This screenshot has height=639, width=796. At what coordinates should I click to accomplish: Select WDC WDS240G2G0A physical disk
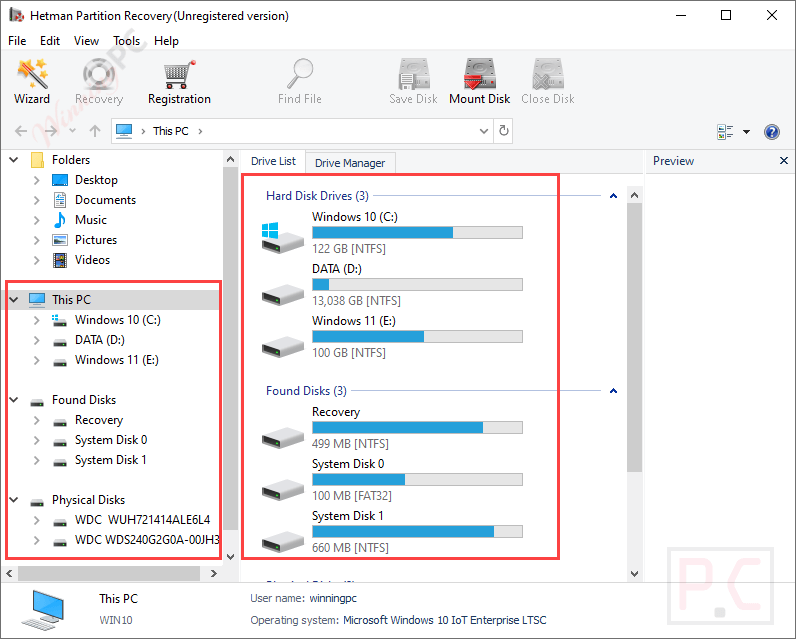click(x=147, y=540)
